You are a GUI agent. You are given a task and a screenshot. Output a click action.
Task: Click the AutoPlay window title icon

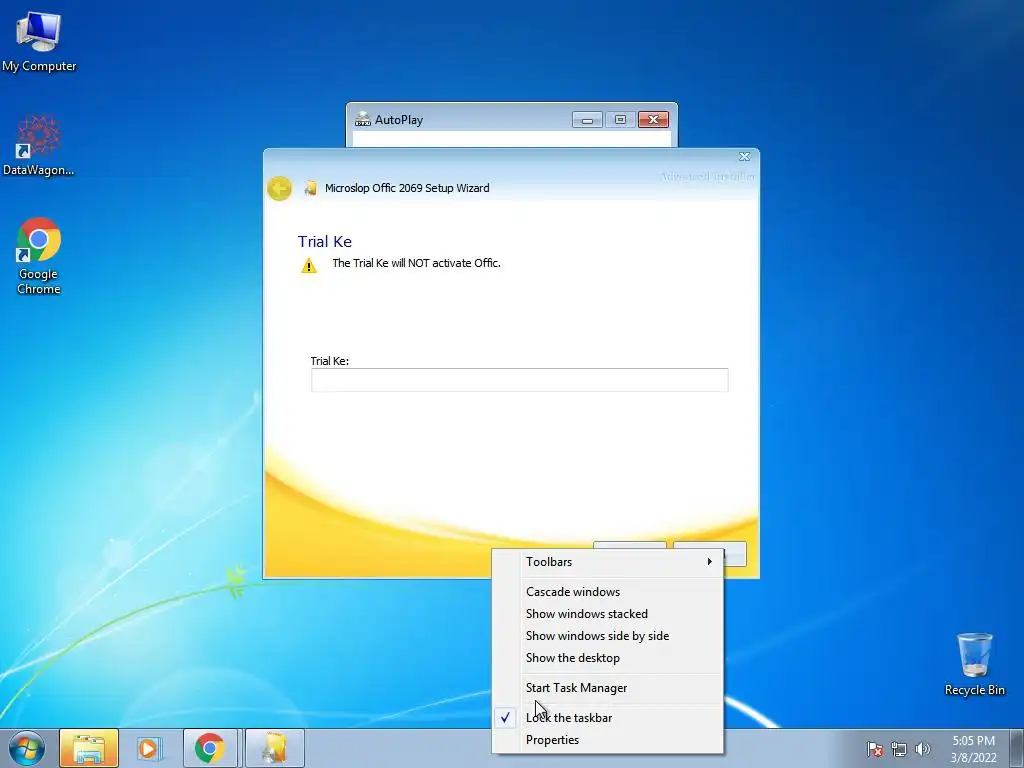pos(362,120)
